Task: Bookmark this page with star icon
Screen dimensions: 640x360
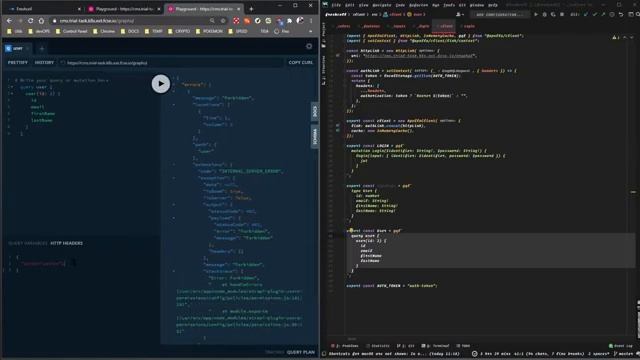Action: click(223, 21)
